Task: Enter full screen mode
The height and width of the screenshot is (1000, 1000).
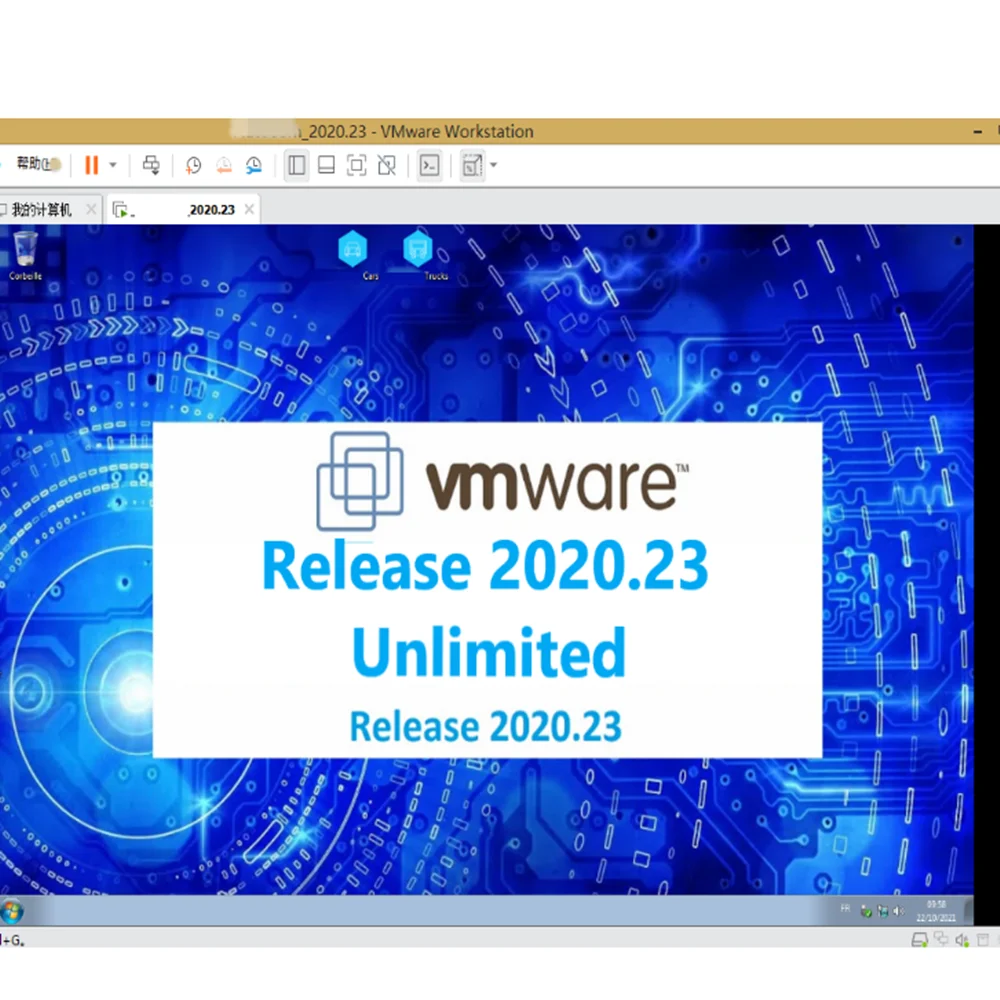Action: [x=356, y=166]
